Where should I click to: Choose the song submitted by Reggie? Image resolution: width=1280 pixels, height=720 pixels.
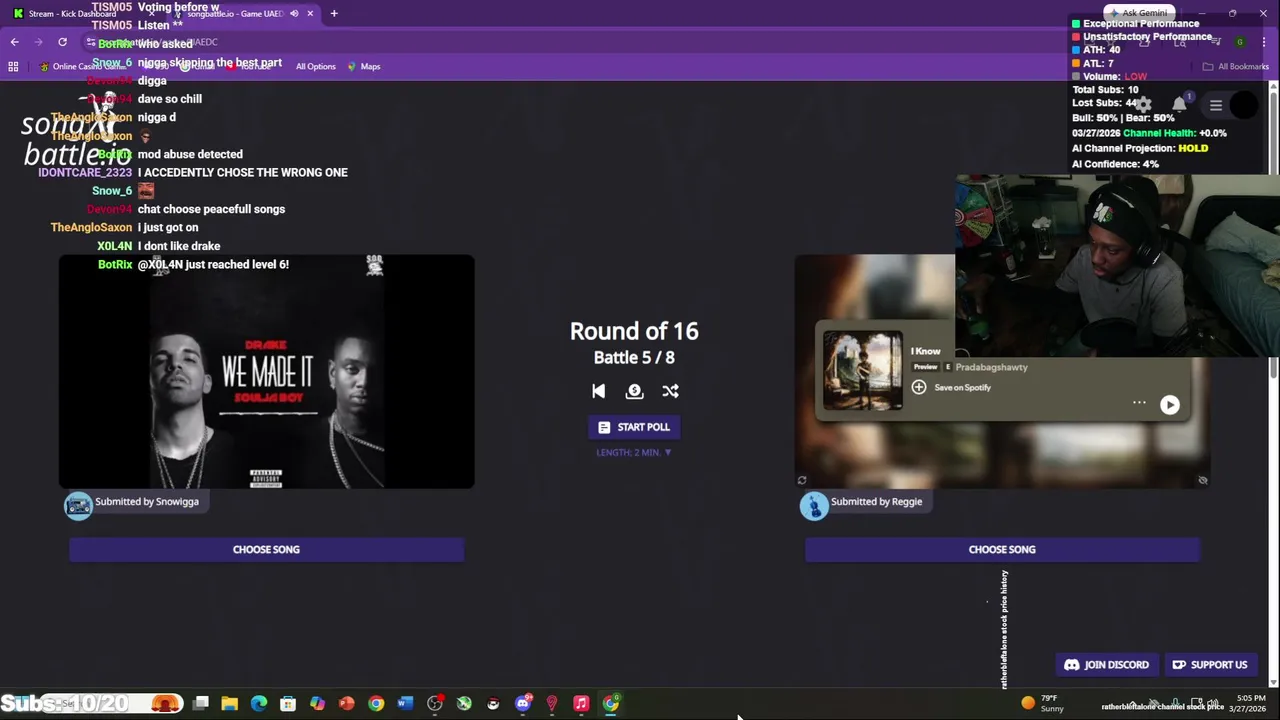(x=1002, y=549)
